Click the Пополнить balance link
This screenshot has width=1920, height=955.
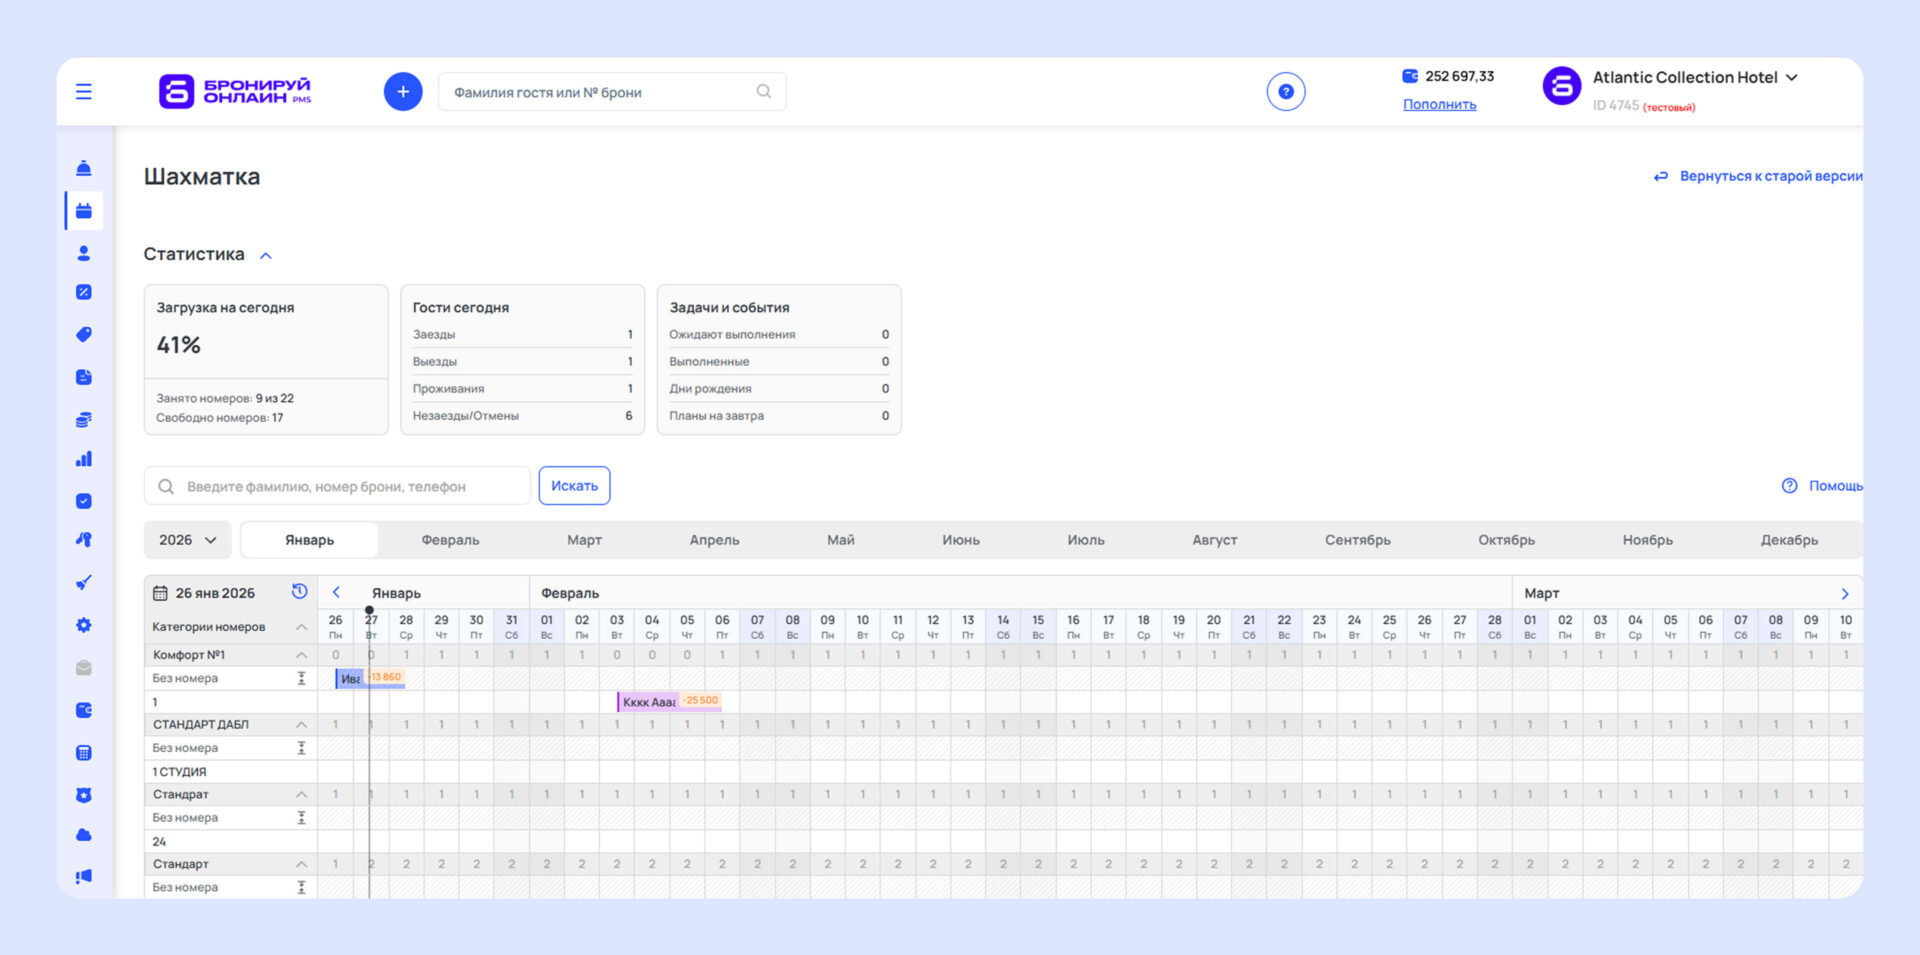coord(1439,105)
